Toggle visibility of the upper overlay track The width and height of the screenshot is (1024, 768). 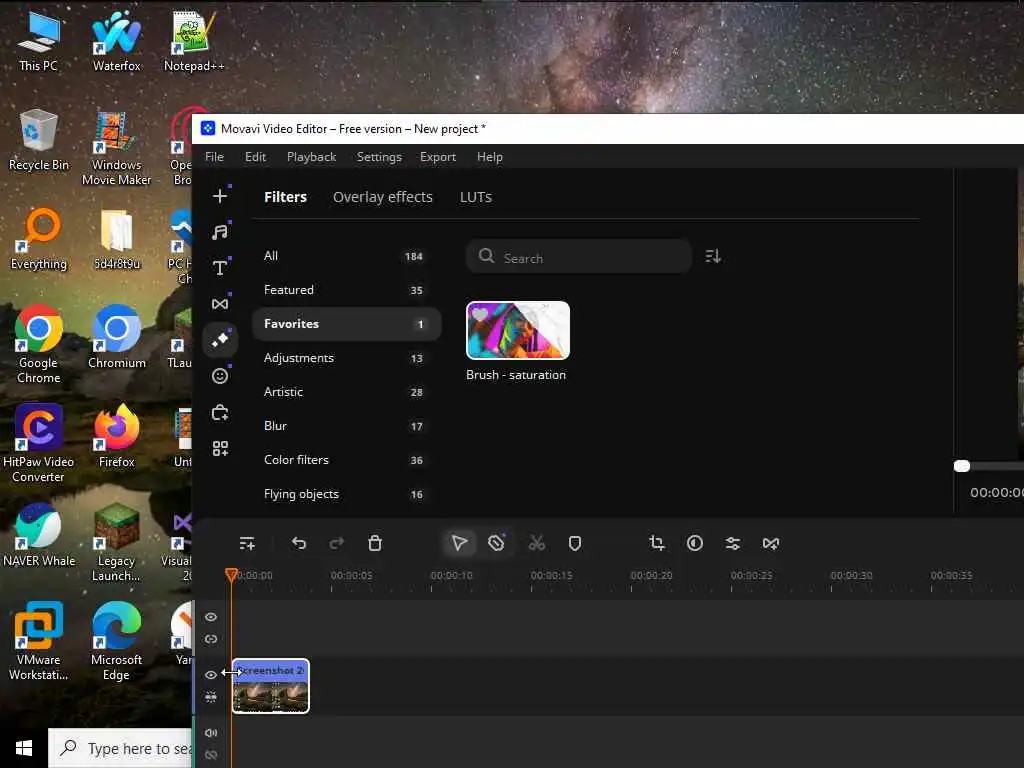pos(211,617)
